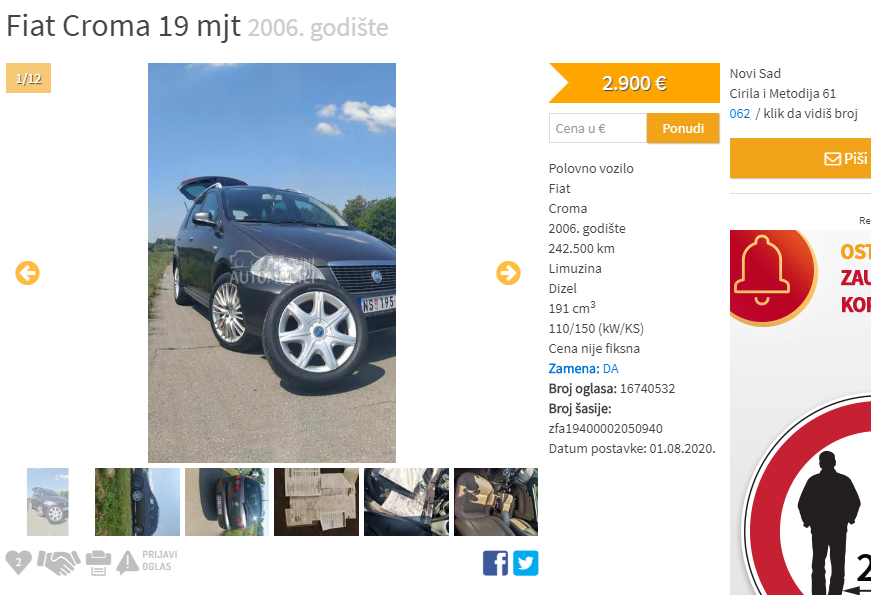Print the listing using the printer icon
Viewport: 871px width, 595px height.
pyautogui.click(x=98, y=562)
